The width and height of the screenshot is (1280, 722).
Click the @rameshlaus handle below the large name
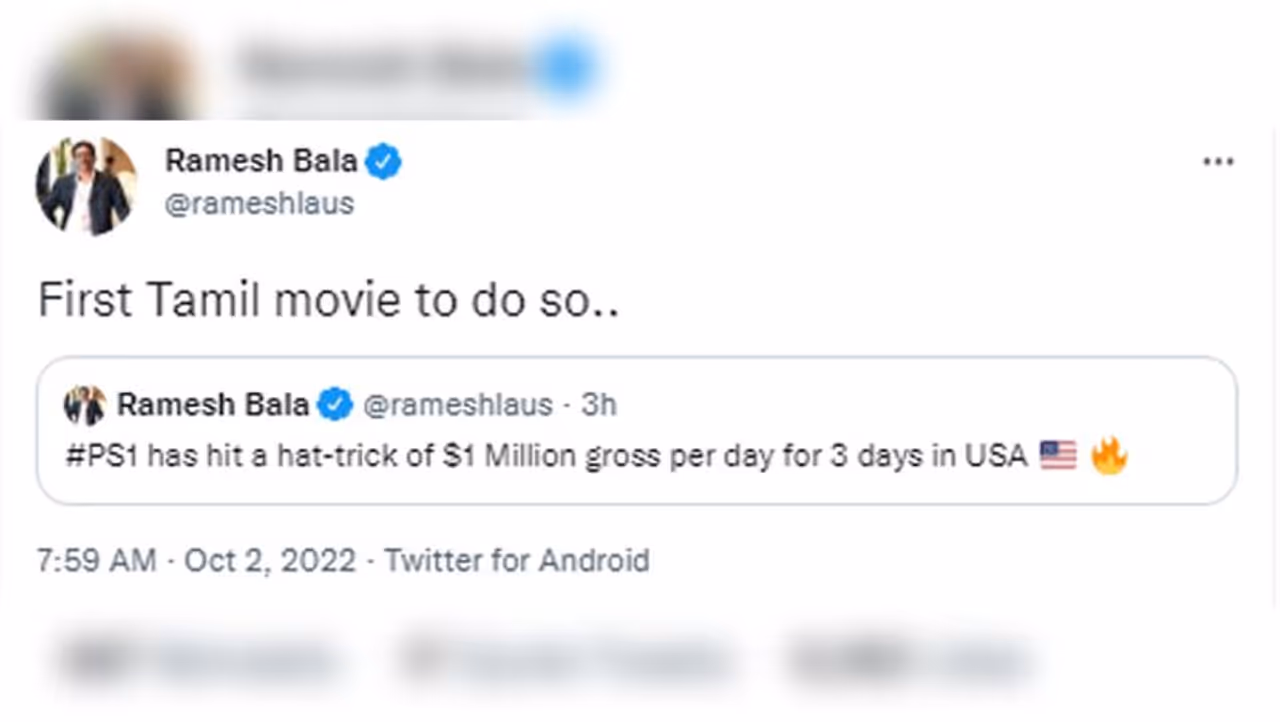pyautogui.click(x=259, y=203)
